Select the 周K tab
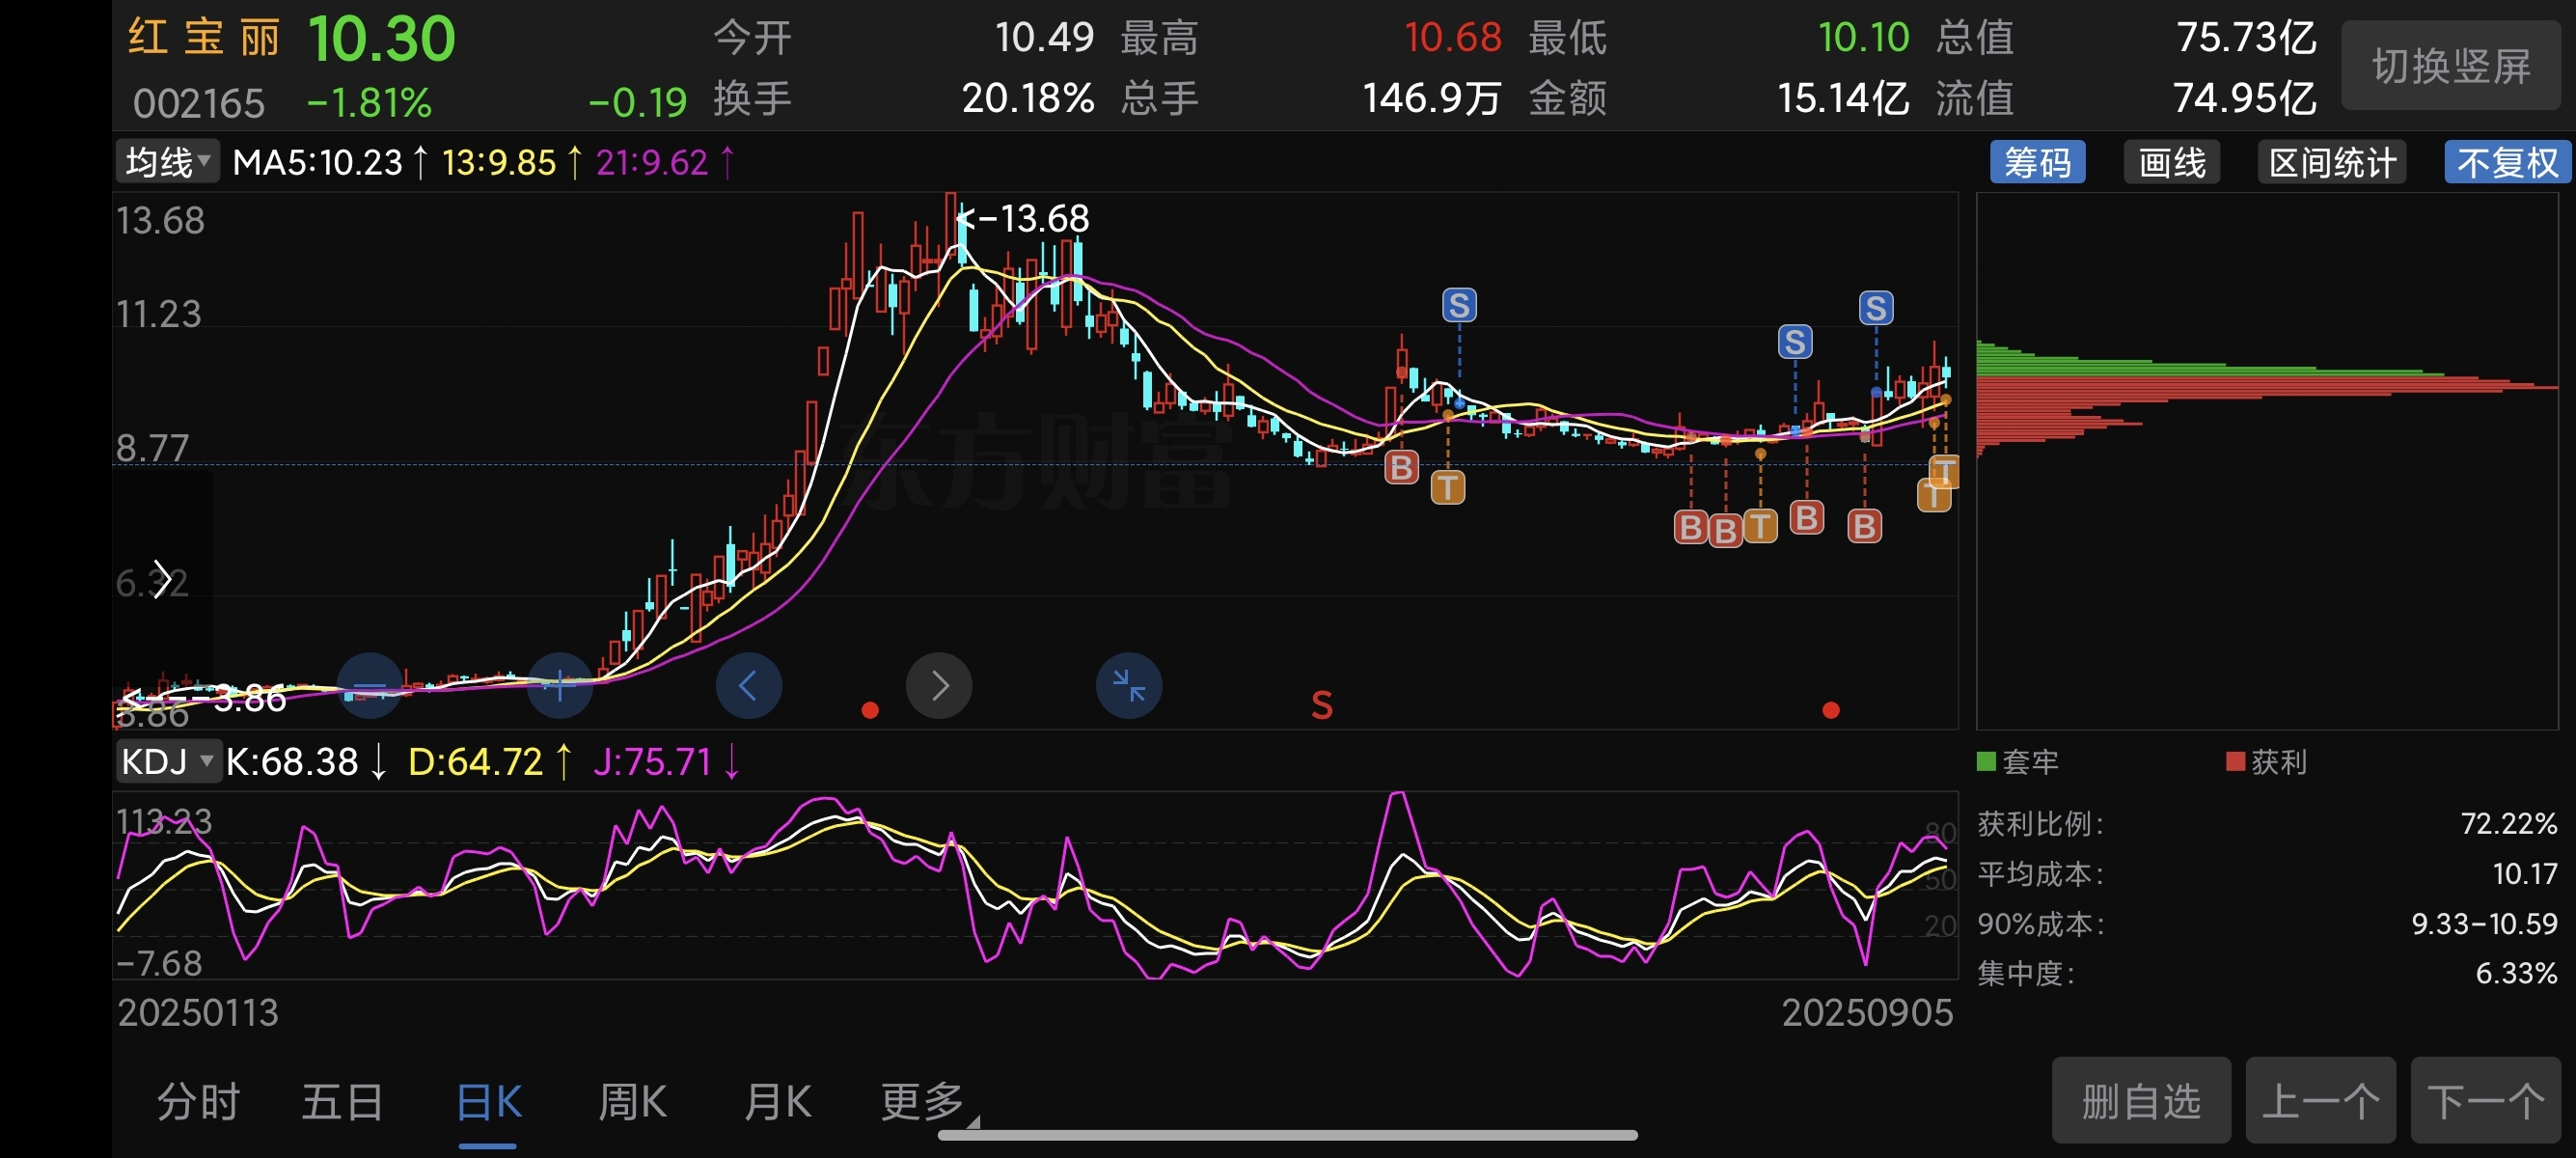 [x=632, y=1102]
